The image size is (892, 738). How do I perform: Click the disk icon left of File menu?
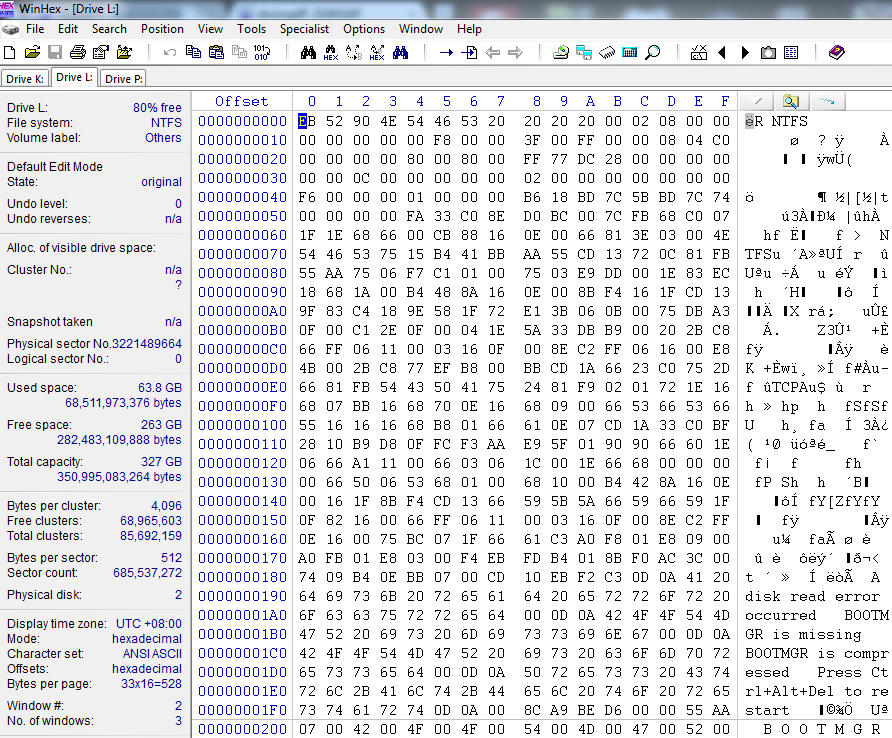point(10,29)
